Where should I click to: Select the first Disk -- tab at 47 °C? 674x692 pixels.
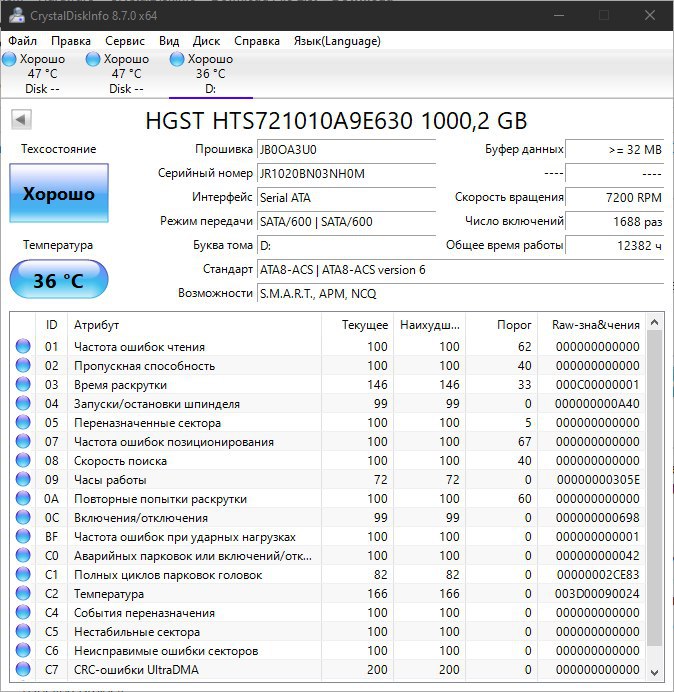pos(42,74)
